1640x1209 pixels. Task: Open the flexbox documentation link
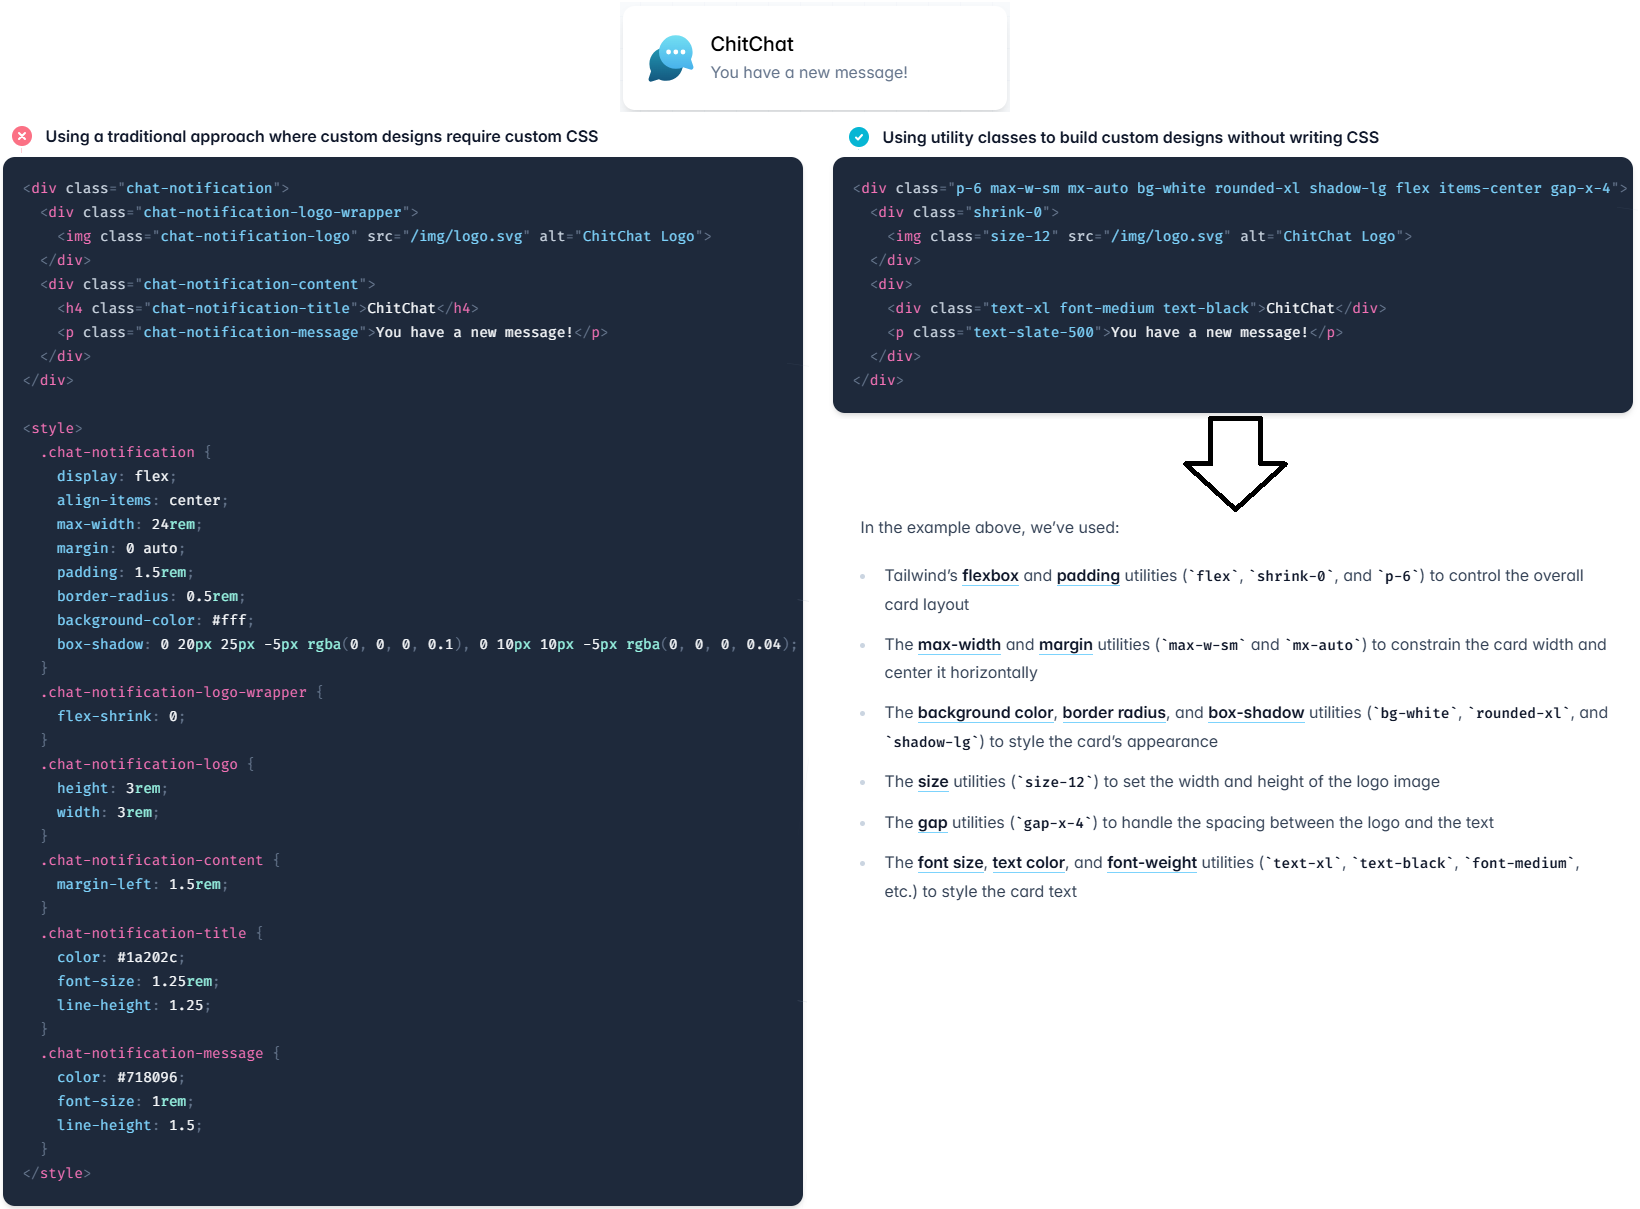[x=990, y=576]
